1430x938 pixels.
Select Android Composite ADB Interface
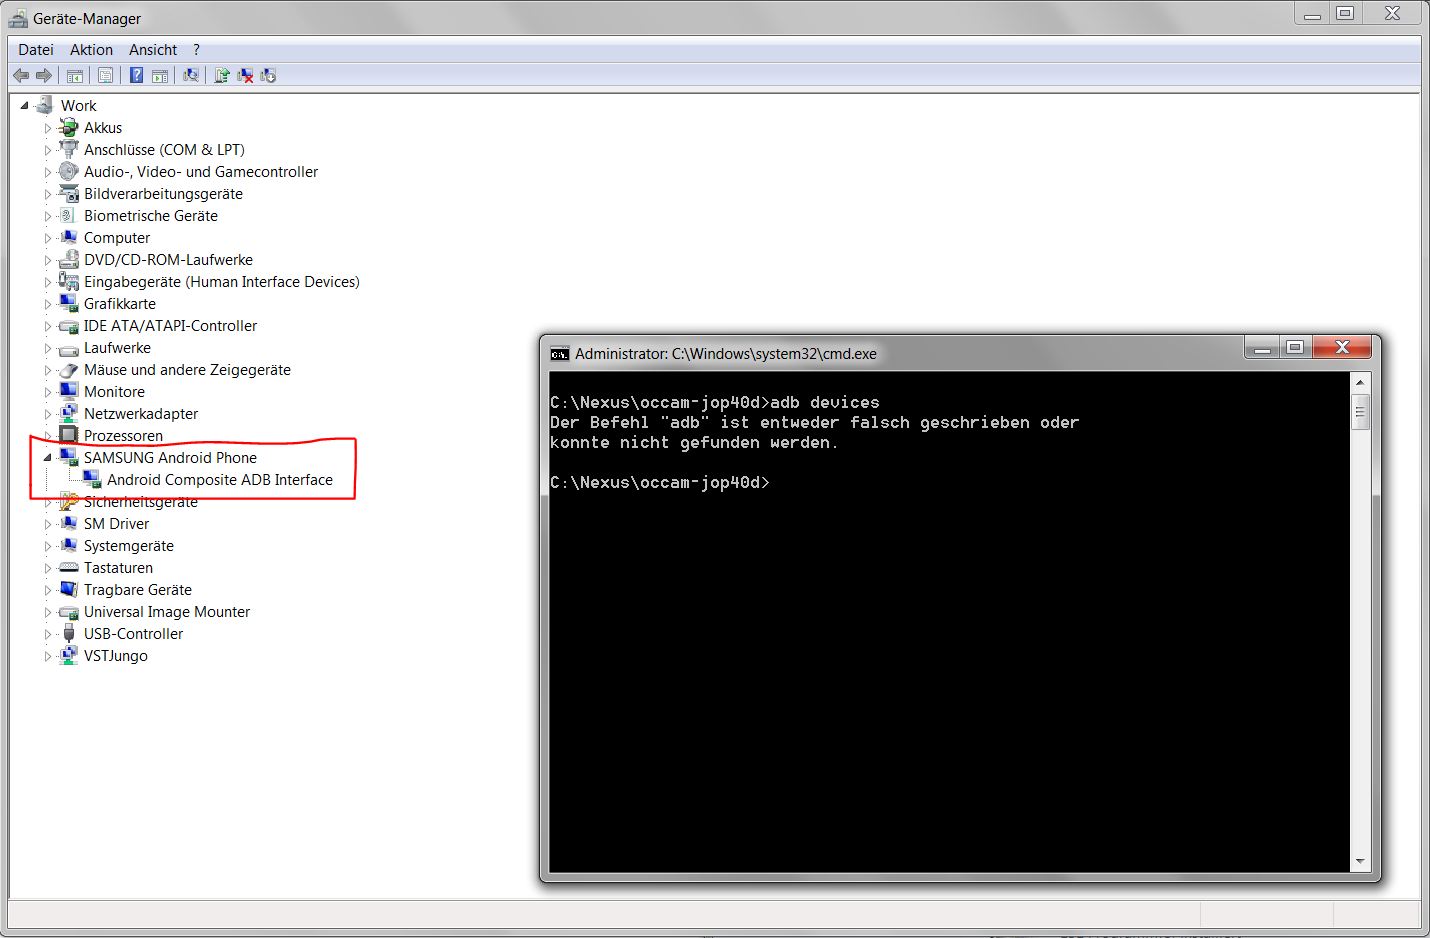click(220, 480)
